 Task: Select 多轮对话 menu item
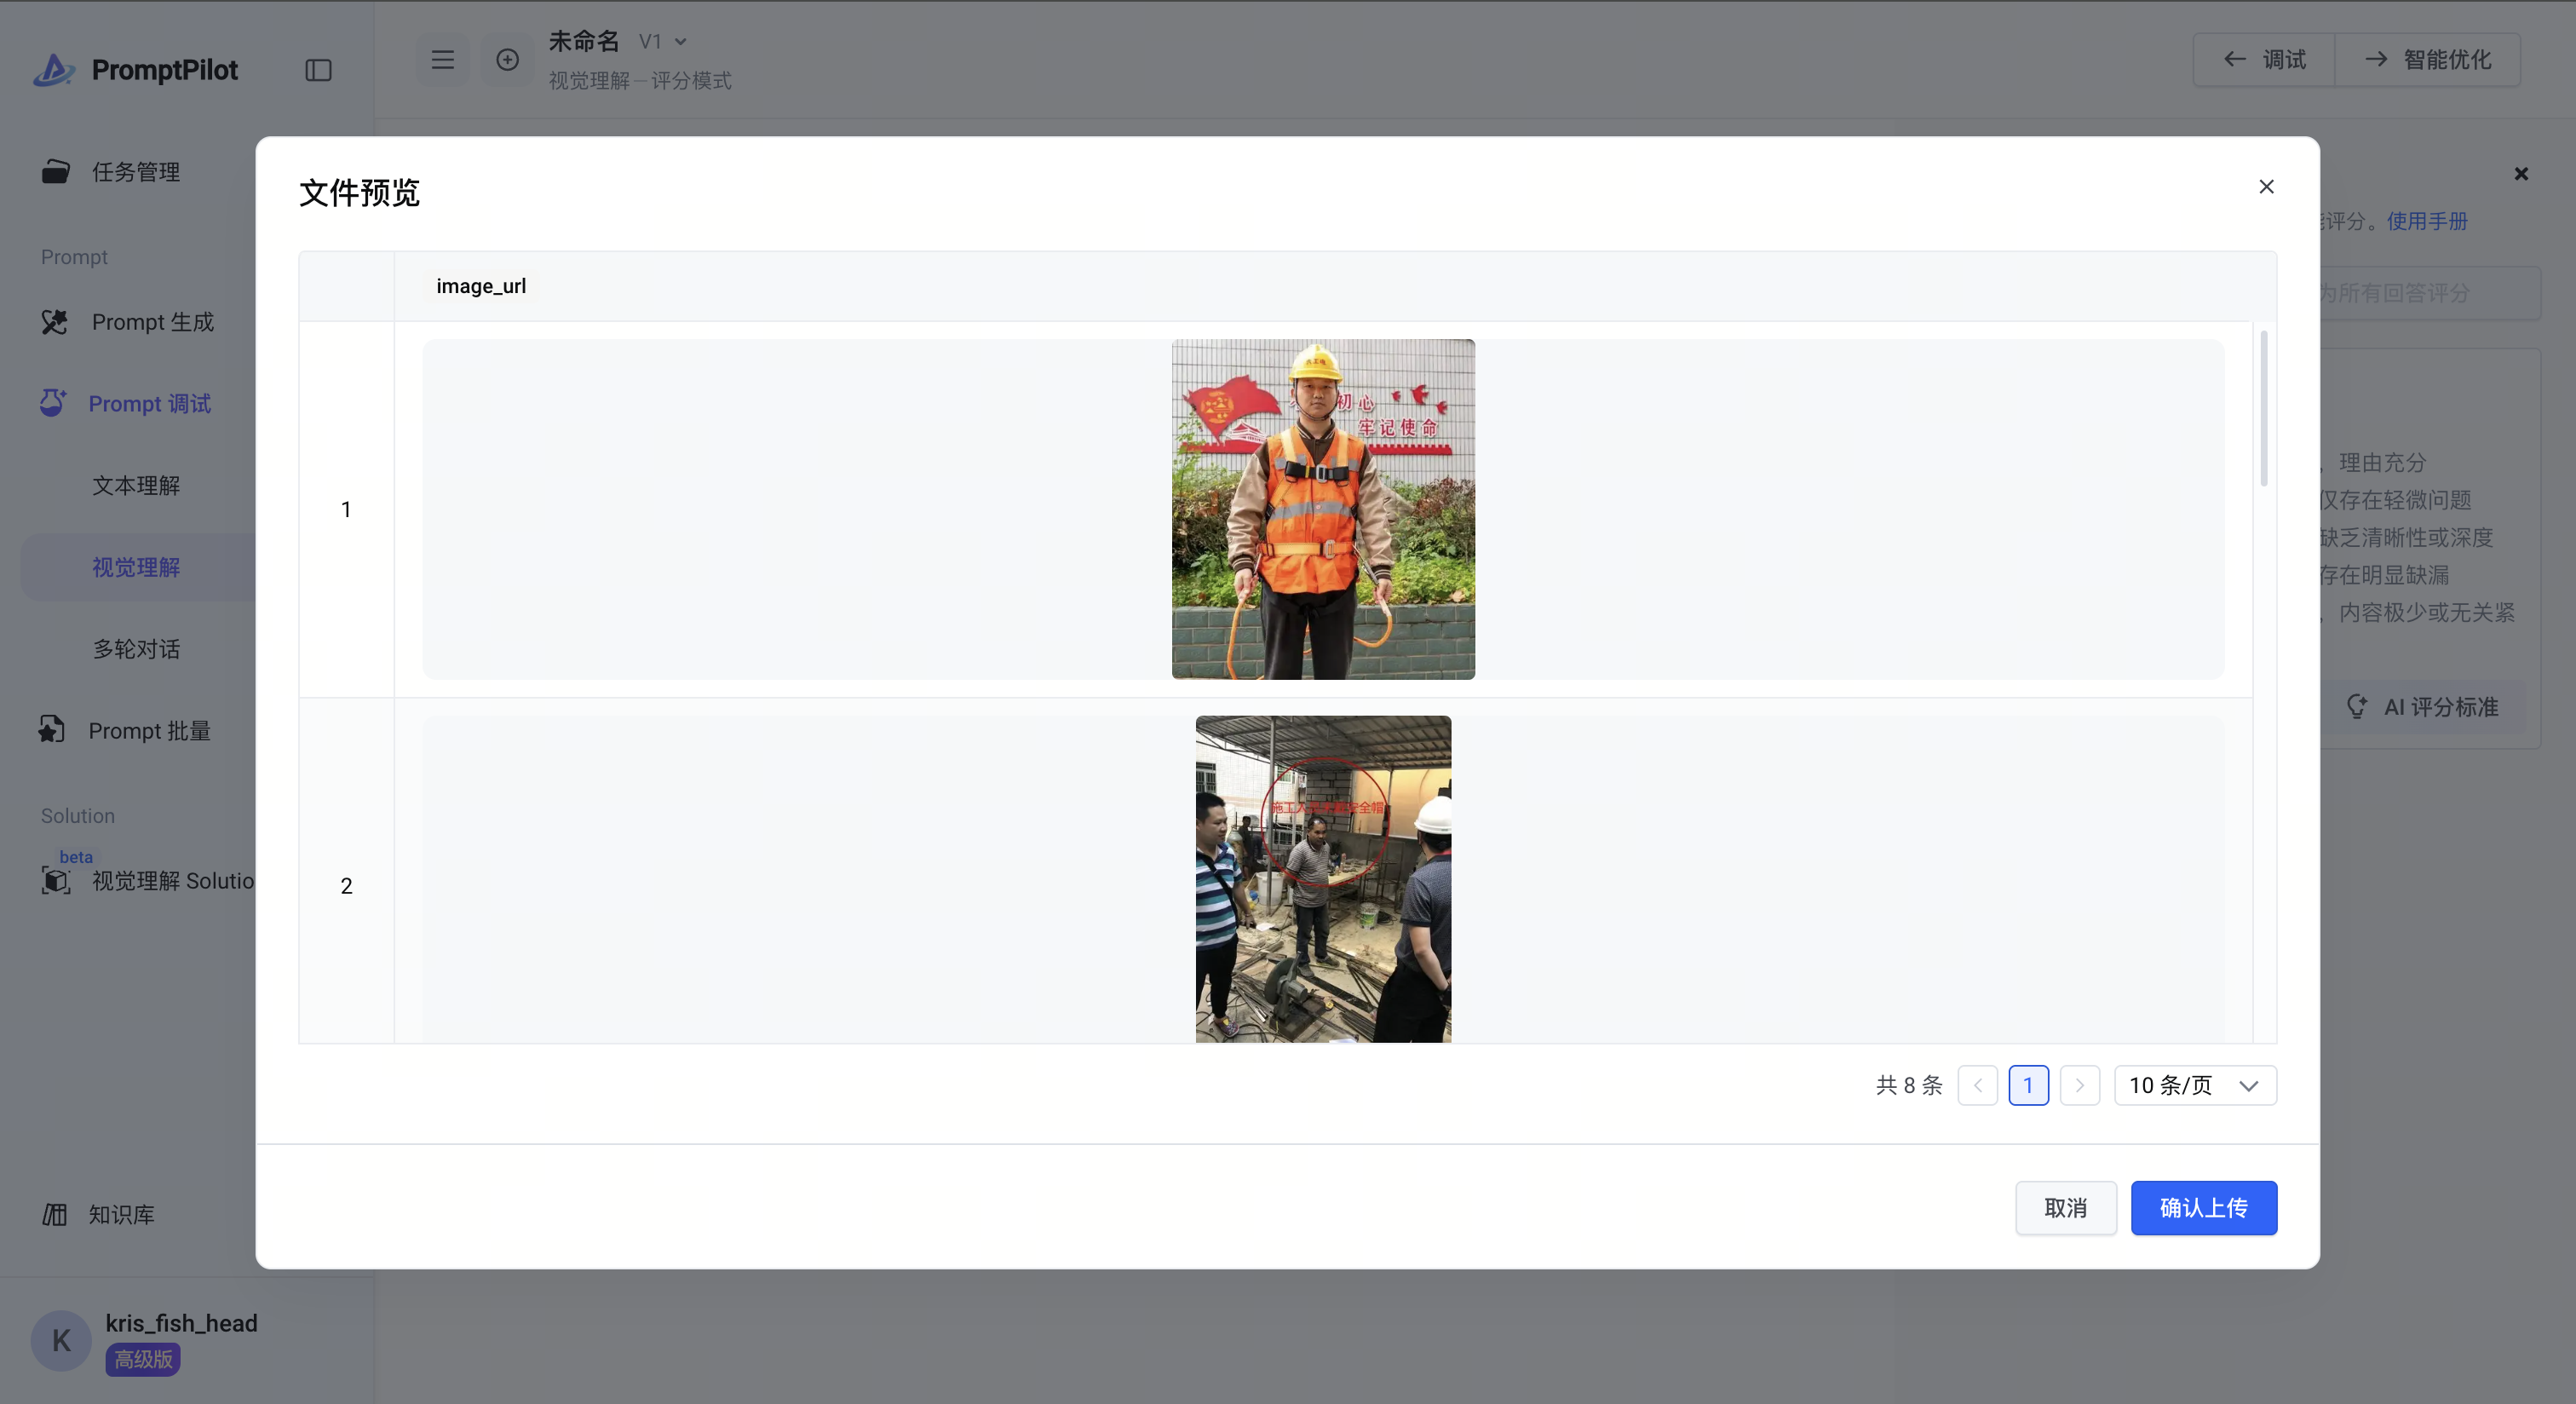click(x=136, y=649)
